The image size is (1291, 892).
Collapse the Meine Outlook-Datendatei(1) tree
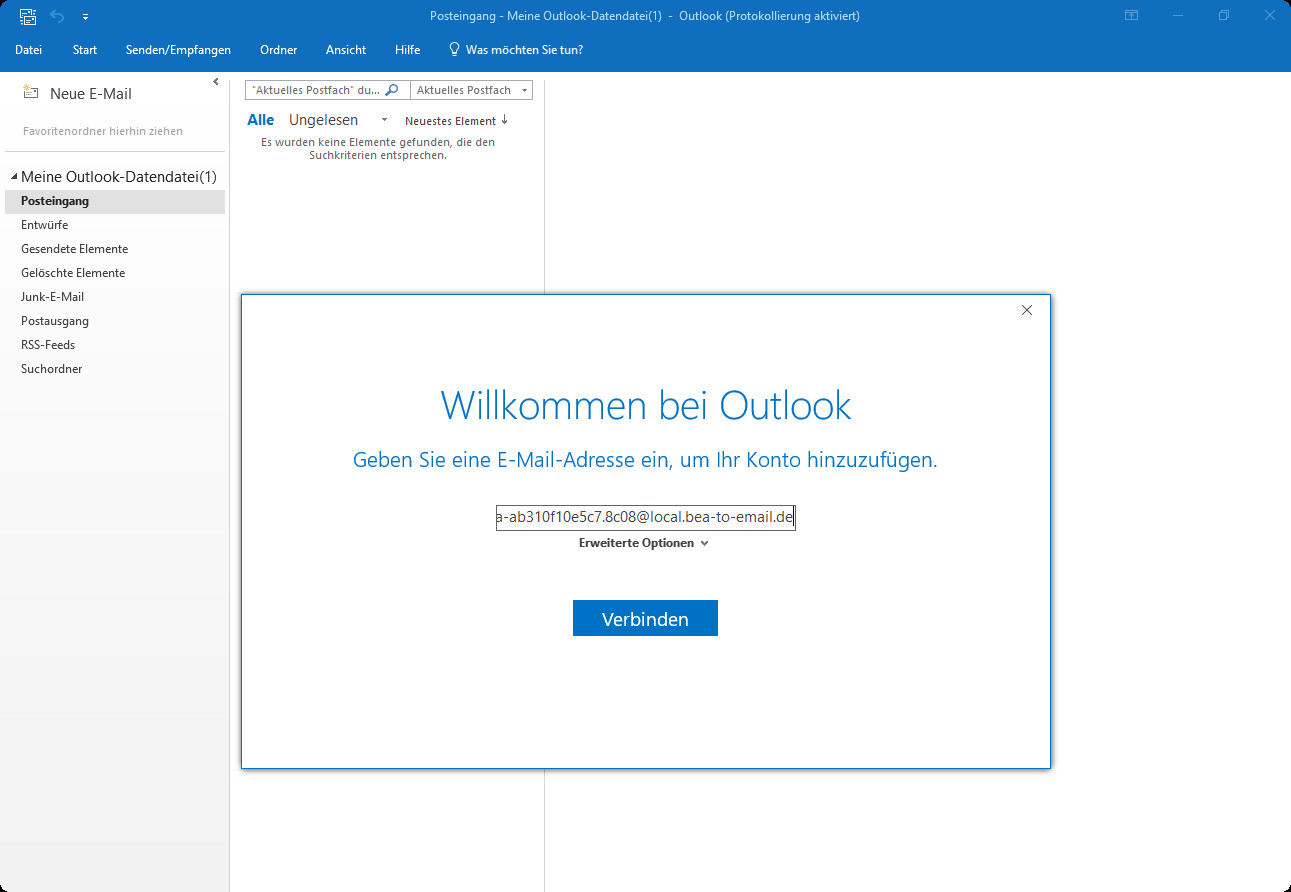pos(14,177)
